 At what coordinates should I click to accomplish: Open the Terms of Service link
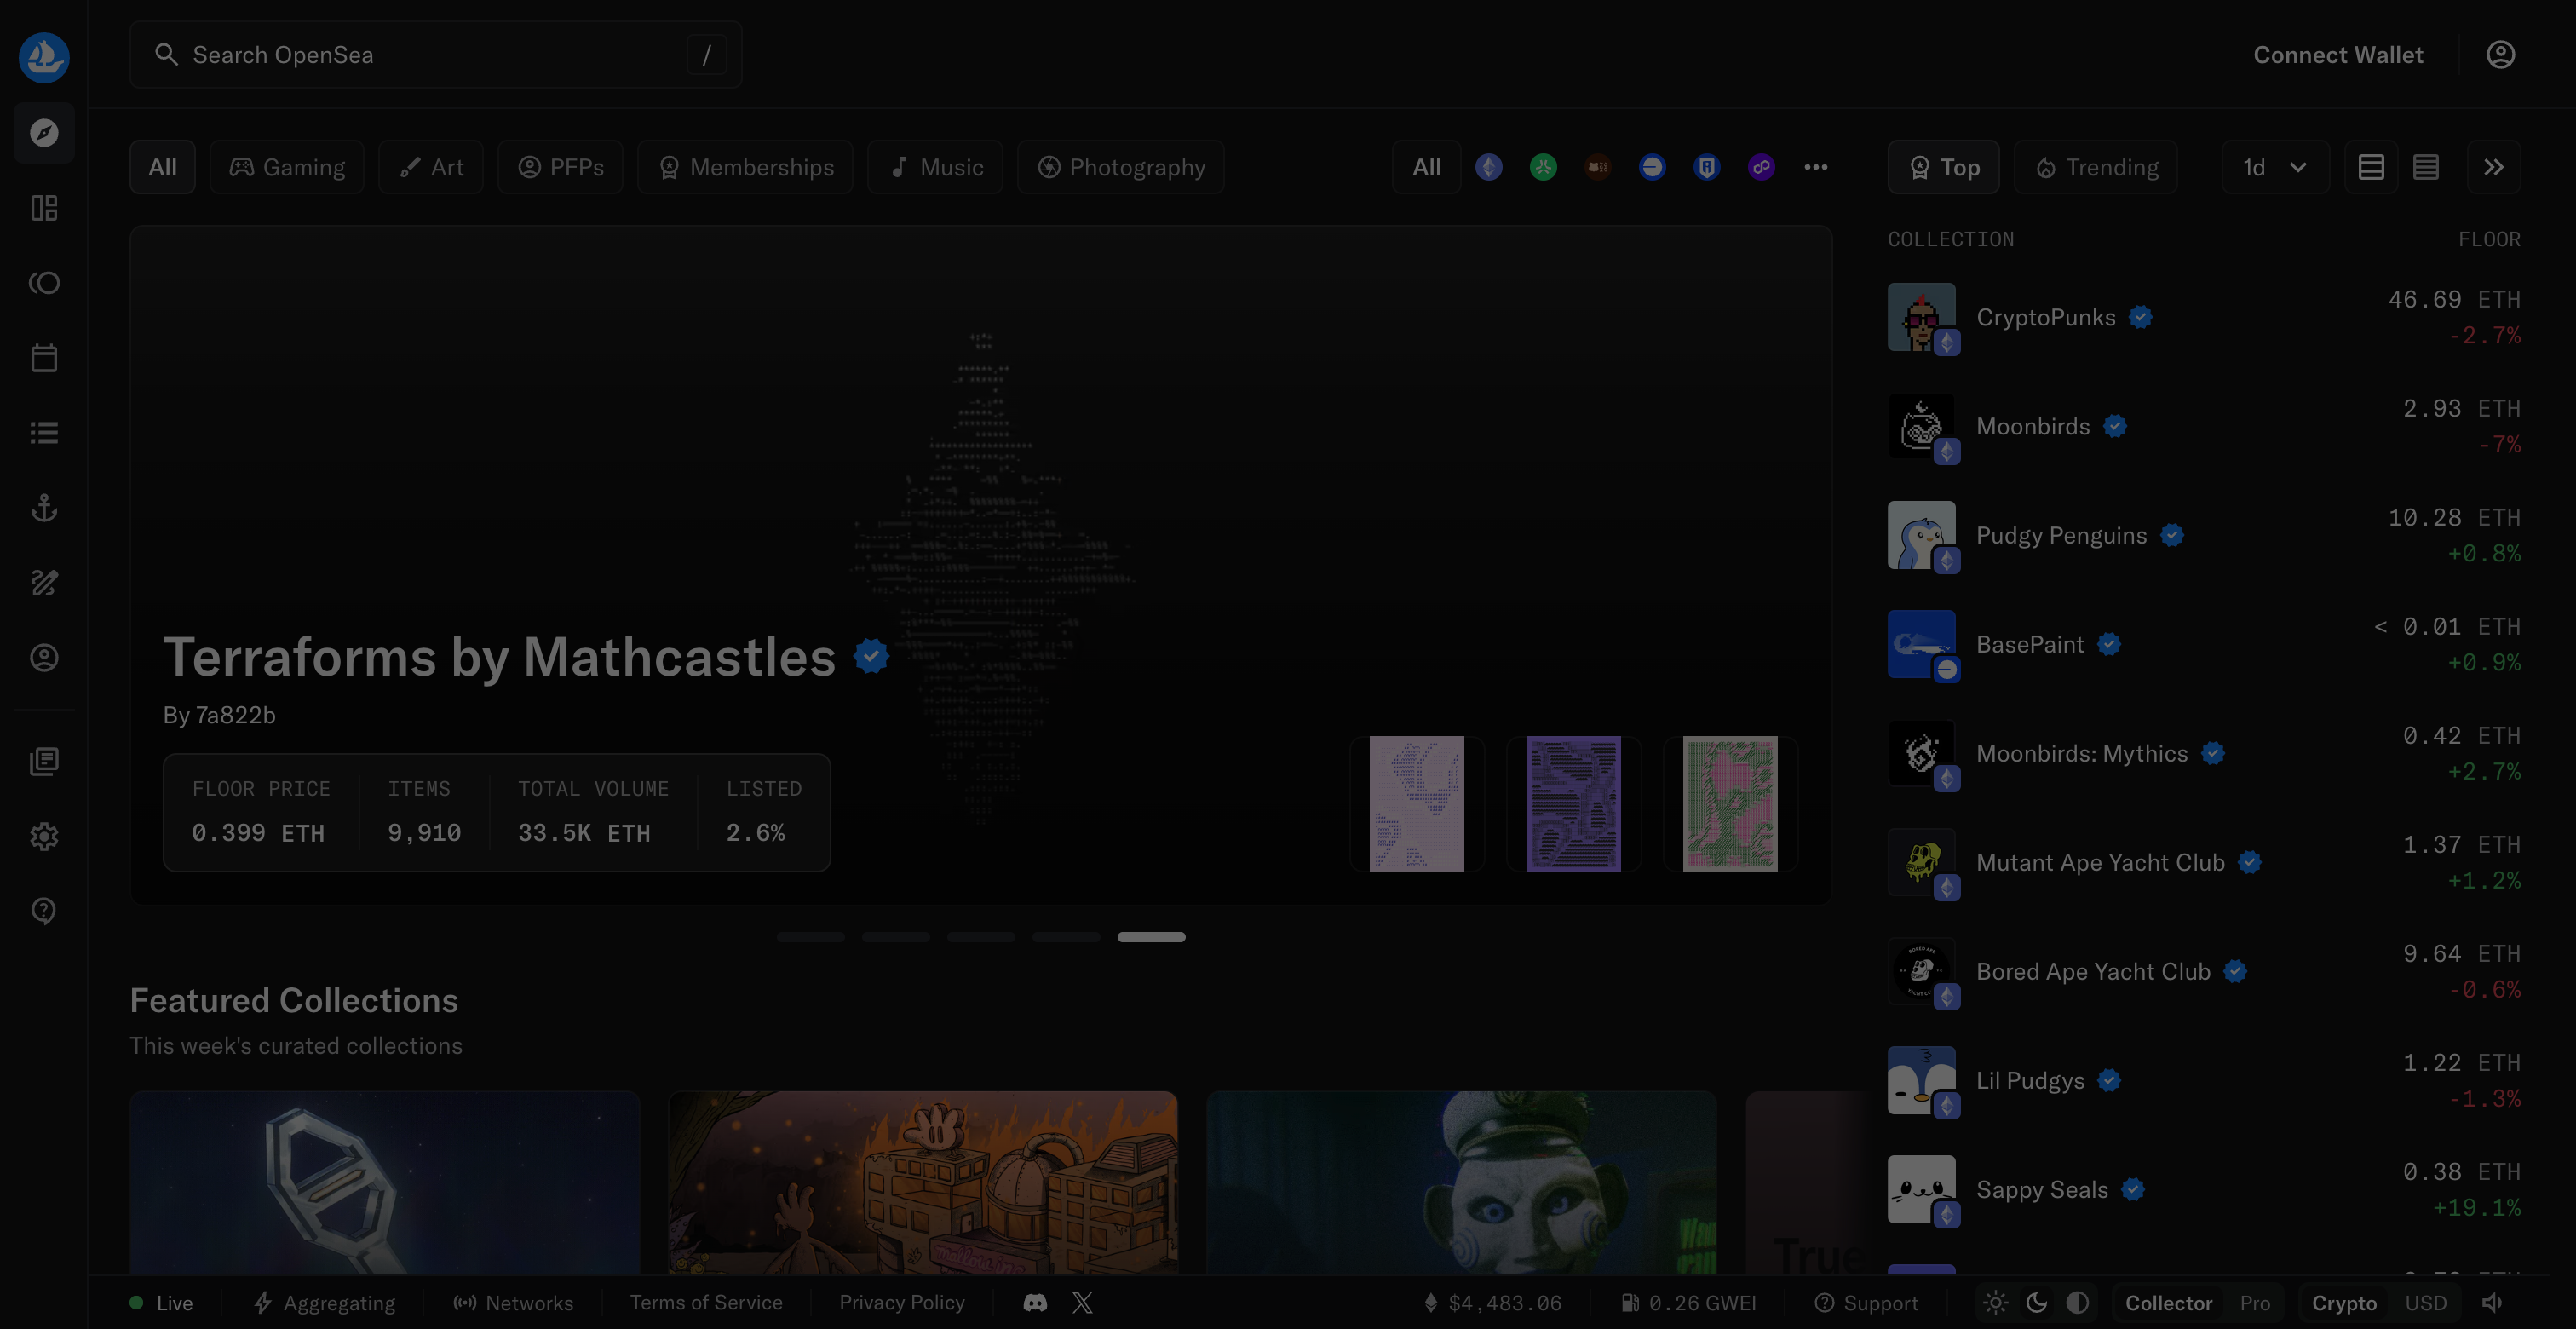point(706,1302)
